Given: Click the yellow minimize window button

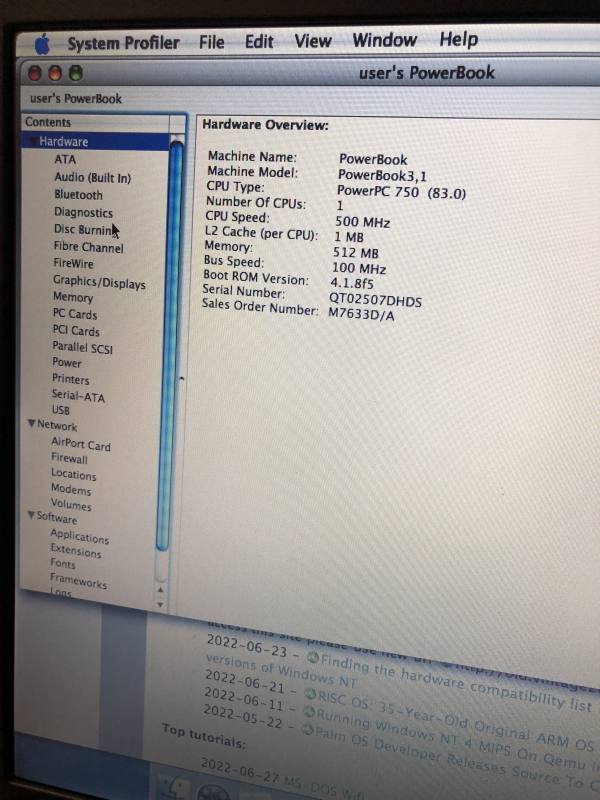Looking at the screenshot, I should click(x=55, y=73).
